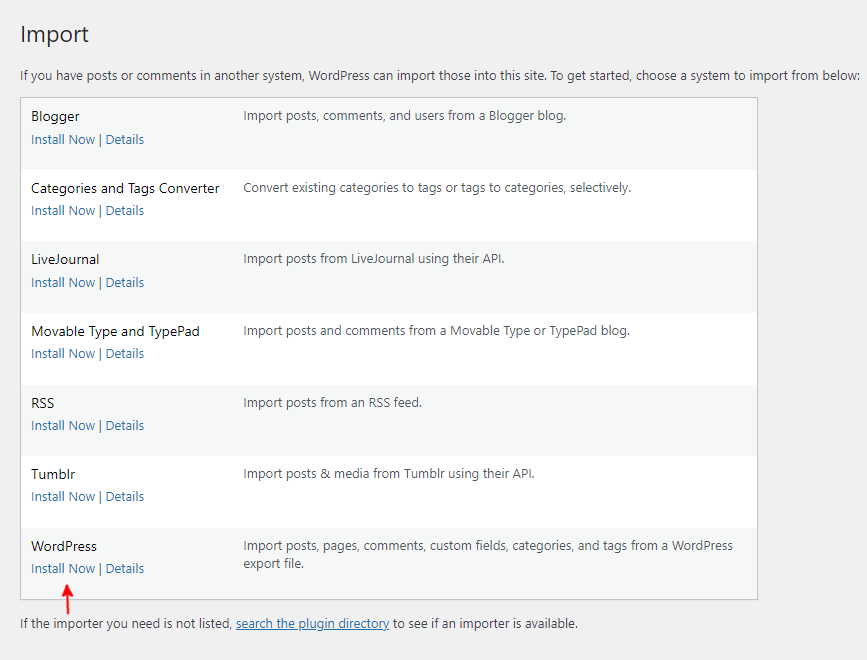
Task: Open Details for the LiveJournal importer
Action: coord(124,282)
